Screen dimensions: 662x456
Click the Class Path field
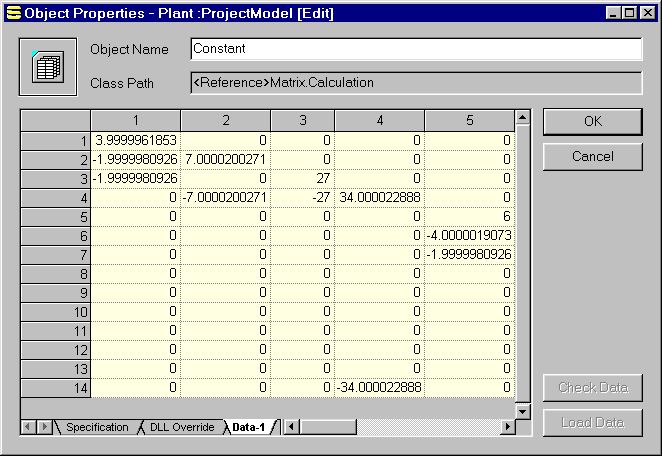pos(415,83)
